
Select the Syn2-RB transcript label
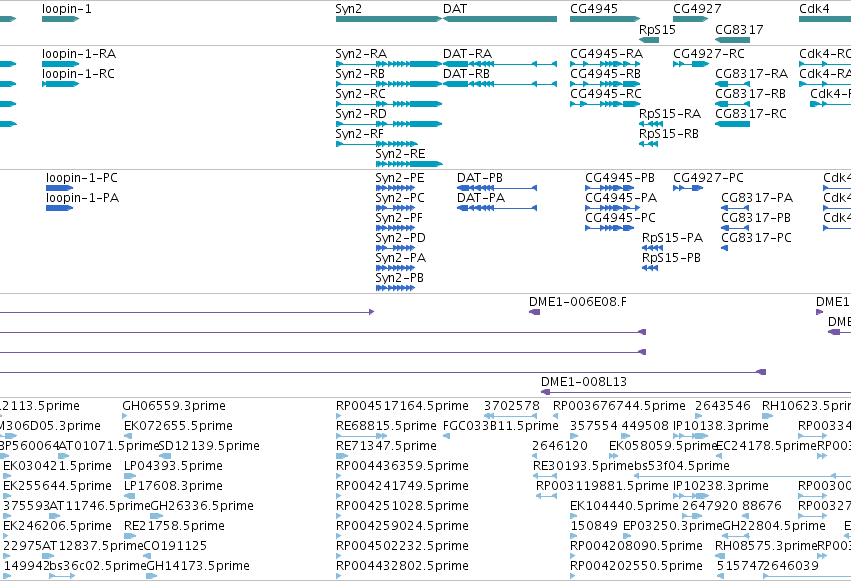click(x=360, y=74)
